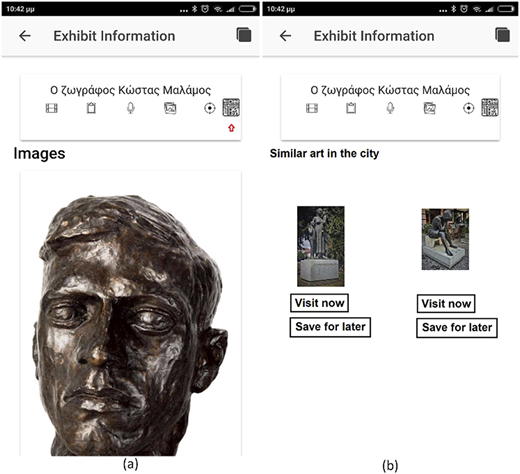This screenshot has width=520, height=474.
Task: Show exhibit video via film icon, left screen
Action: click(52, 108)
